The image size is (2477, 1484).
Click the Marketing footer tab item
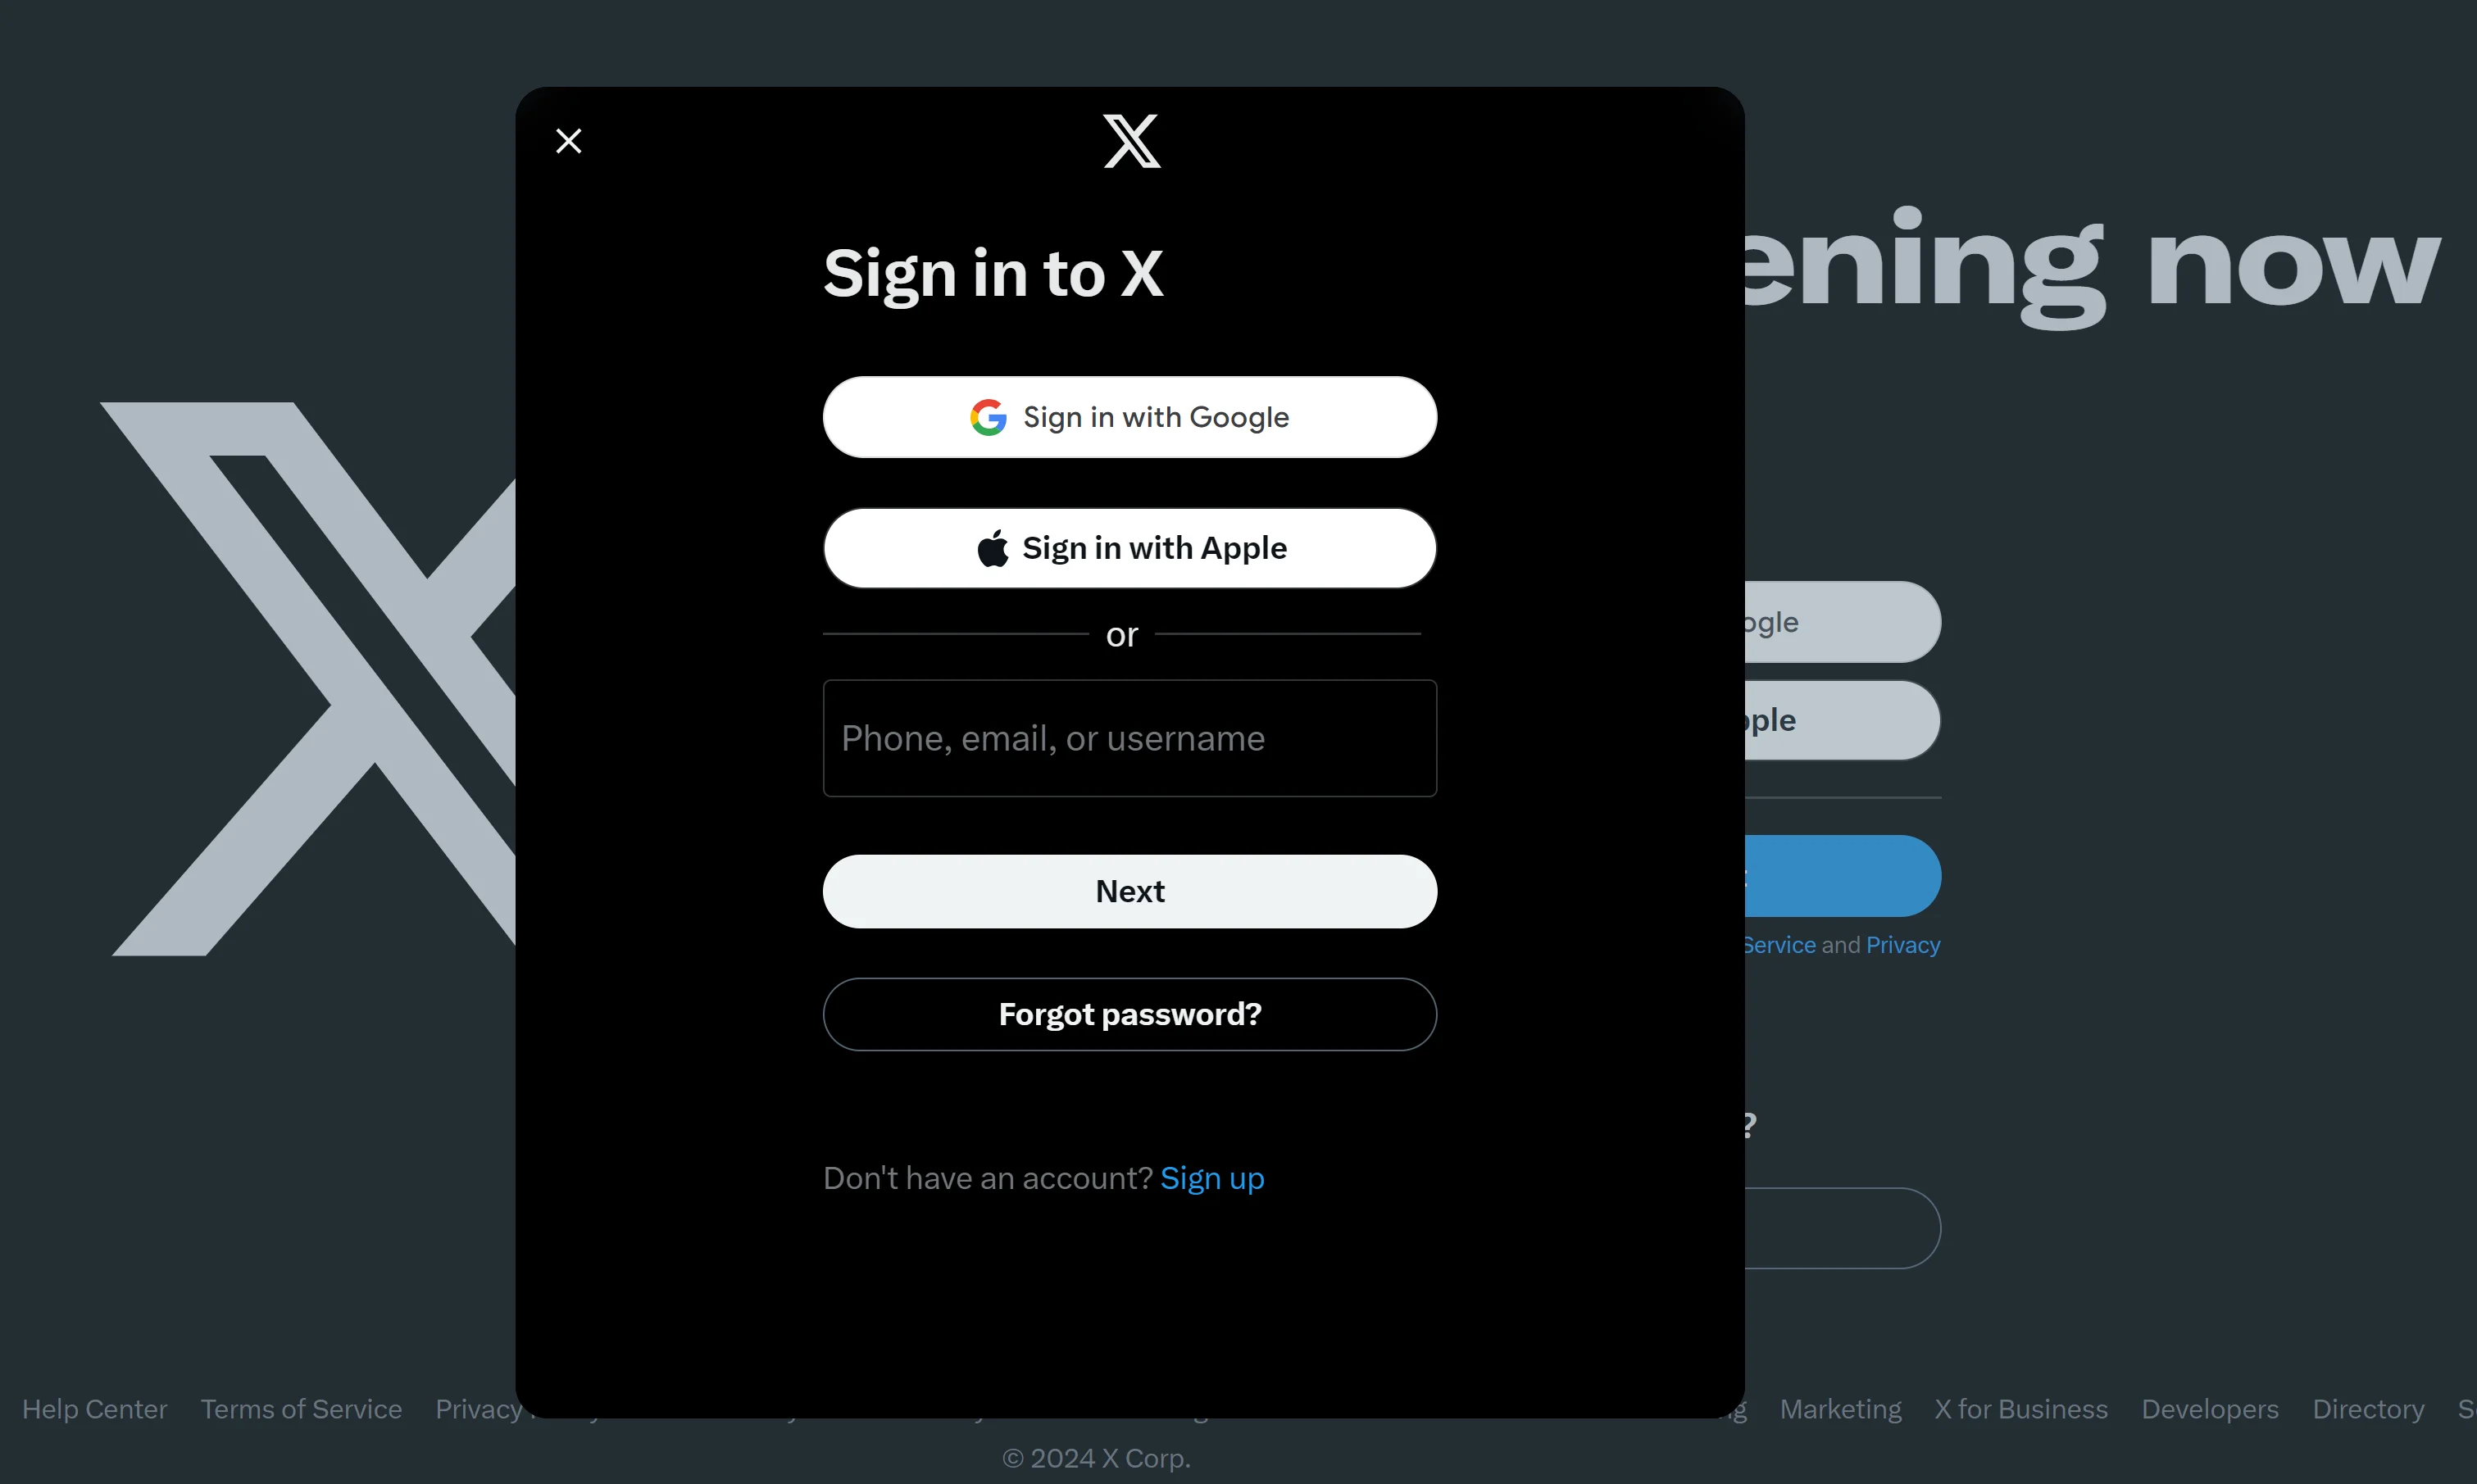(x=1839, y=1408)
